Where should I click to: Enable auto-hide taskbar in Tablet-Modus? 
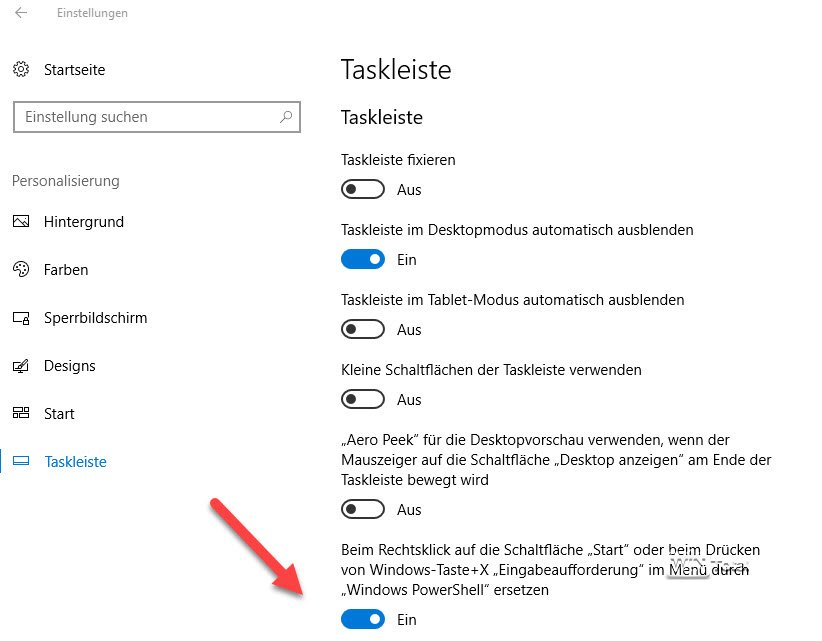[x=363, y=330]
